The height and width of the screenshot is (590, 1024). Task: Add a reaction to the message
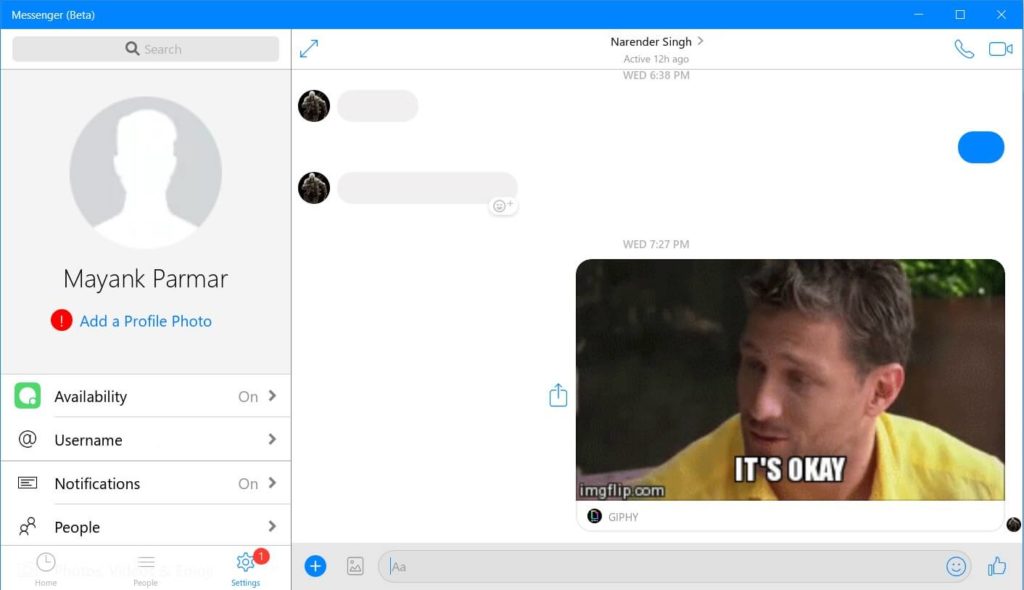pyautogui.click(x=502, y=204)
